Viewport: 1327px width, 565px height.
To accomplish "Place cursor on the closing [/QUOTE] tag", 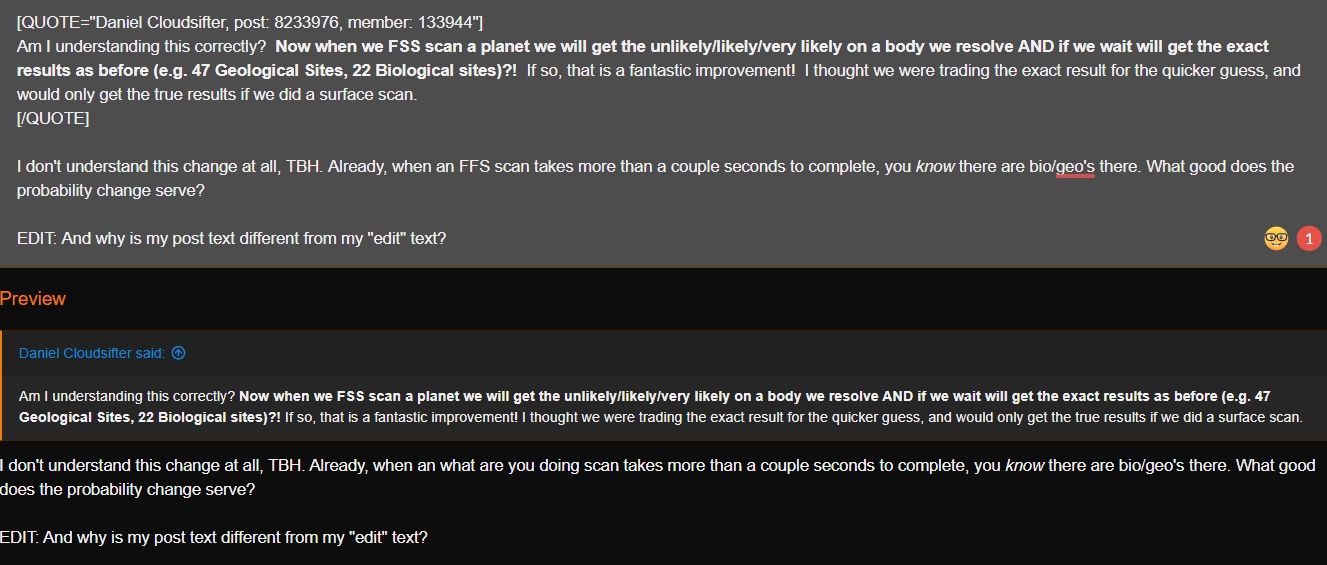I will point(53,119).
